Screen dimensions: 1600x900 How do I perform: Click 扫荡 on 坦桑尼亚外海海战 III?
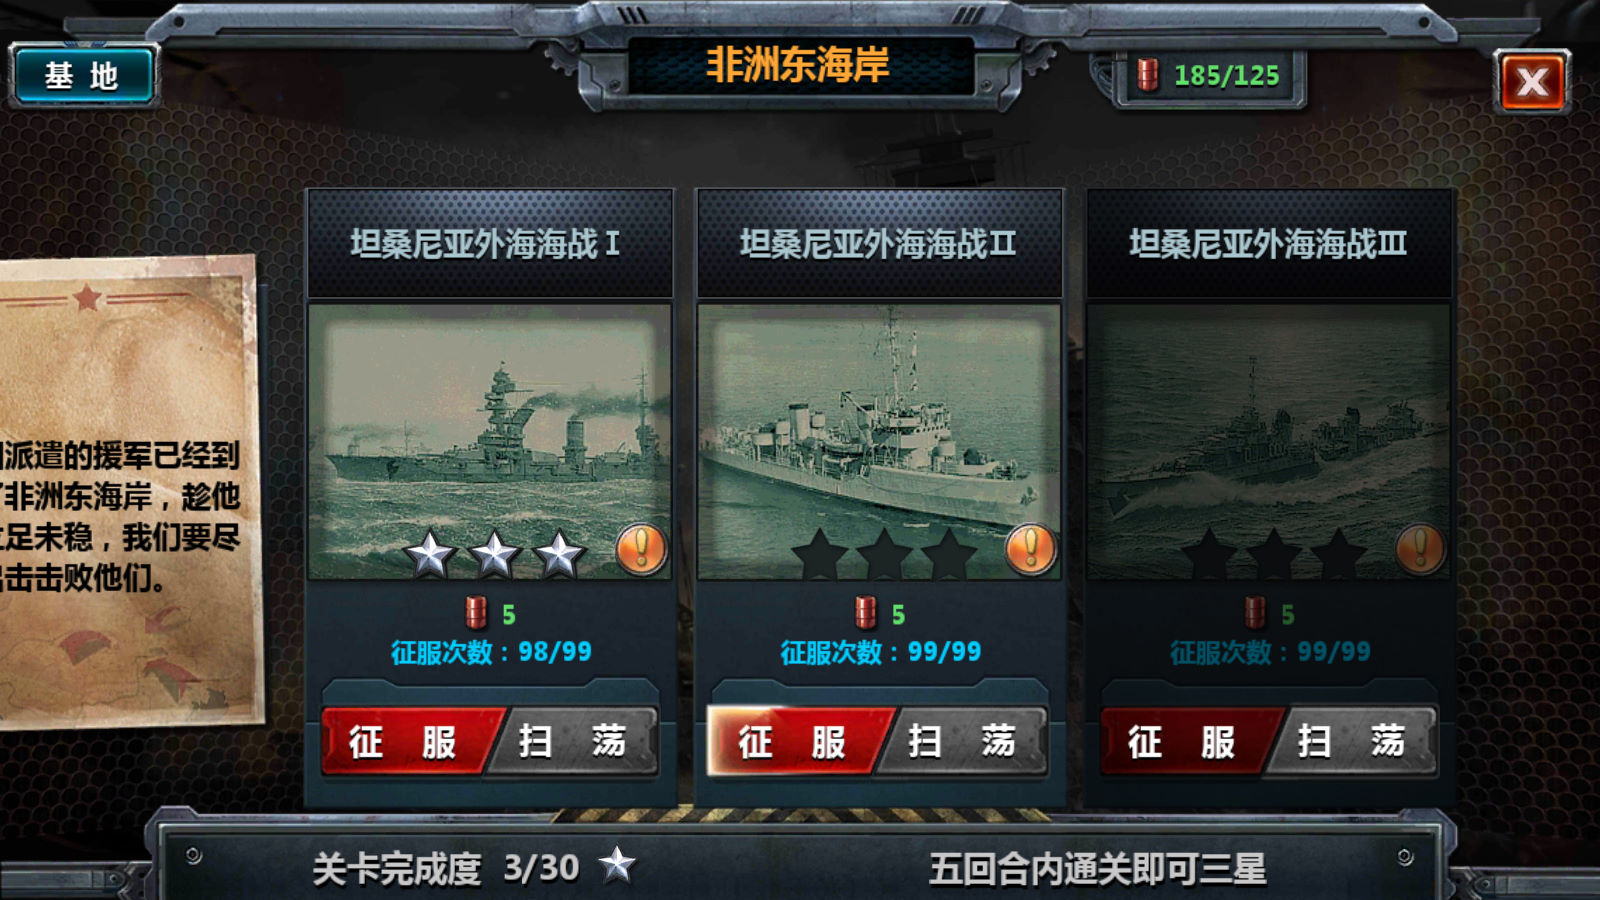point(1352,741)
